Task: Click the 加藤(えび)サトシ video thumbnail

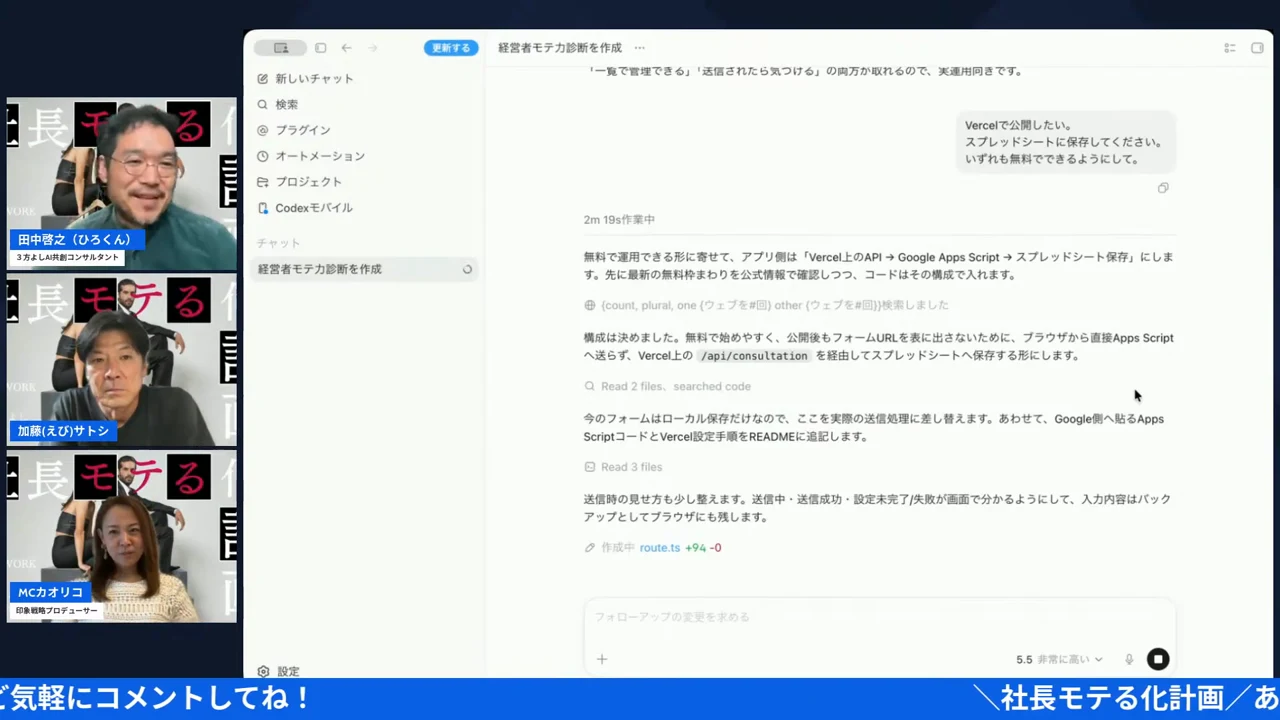Action: click(122, 360)
